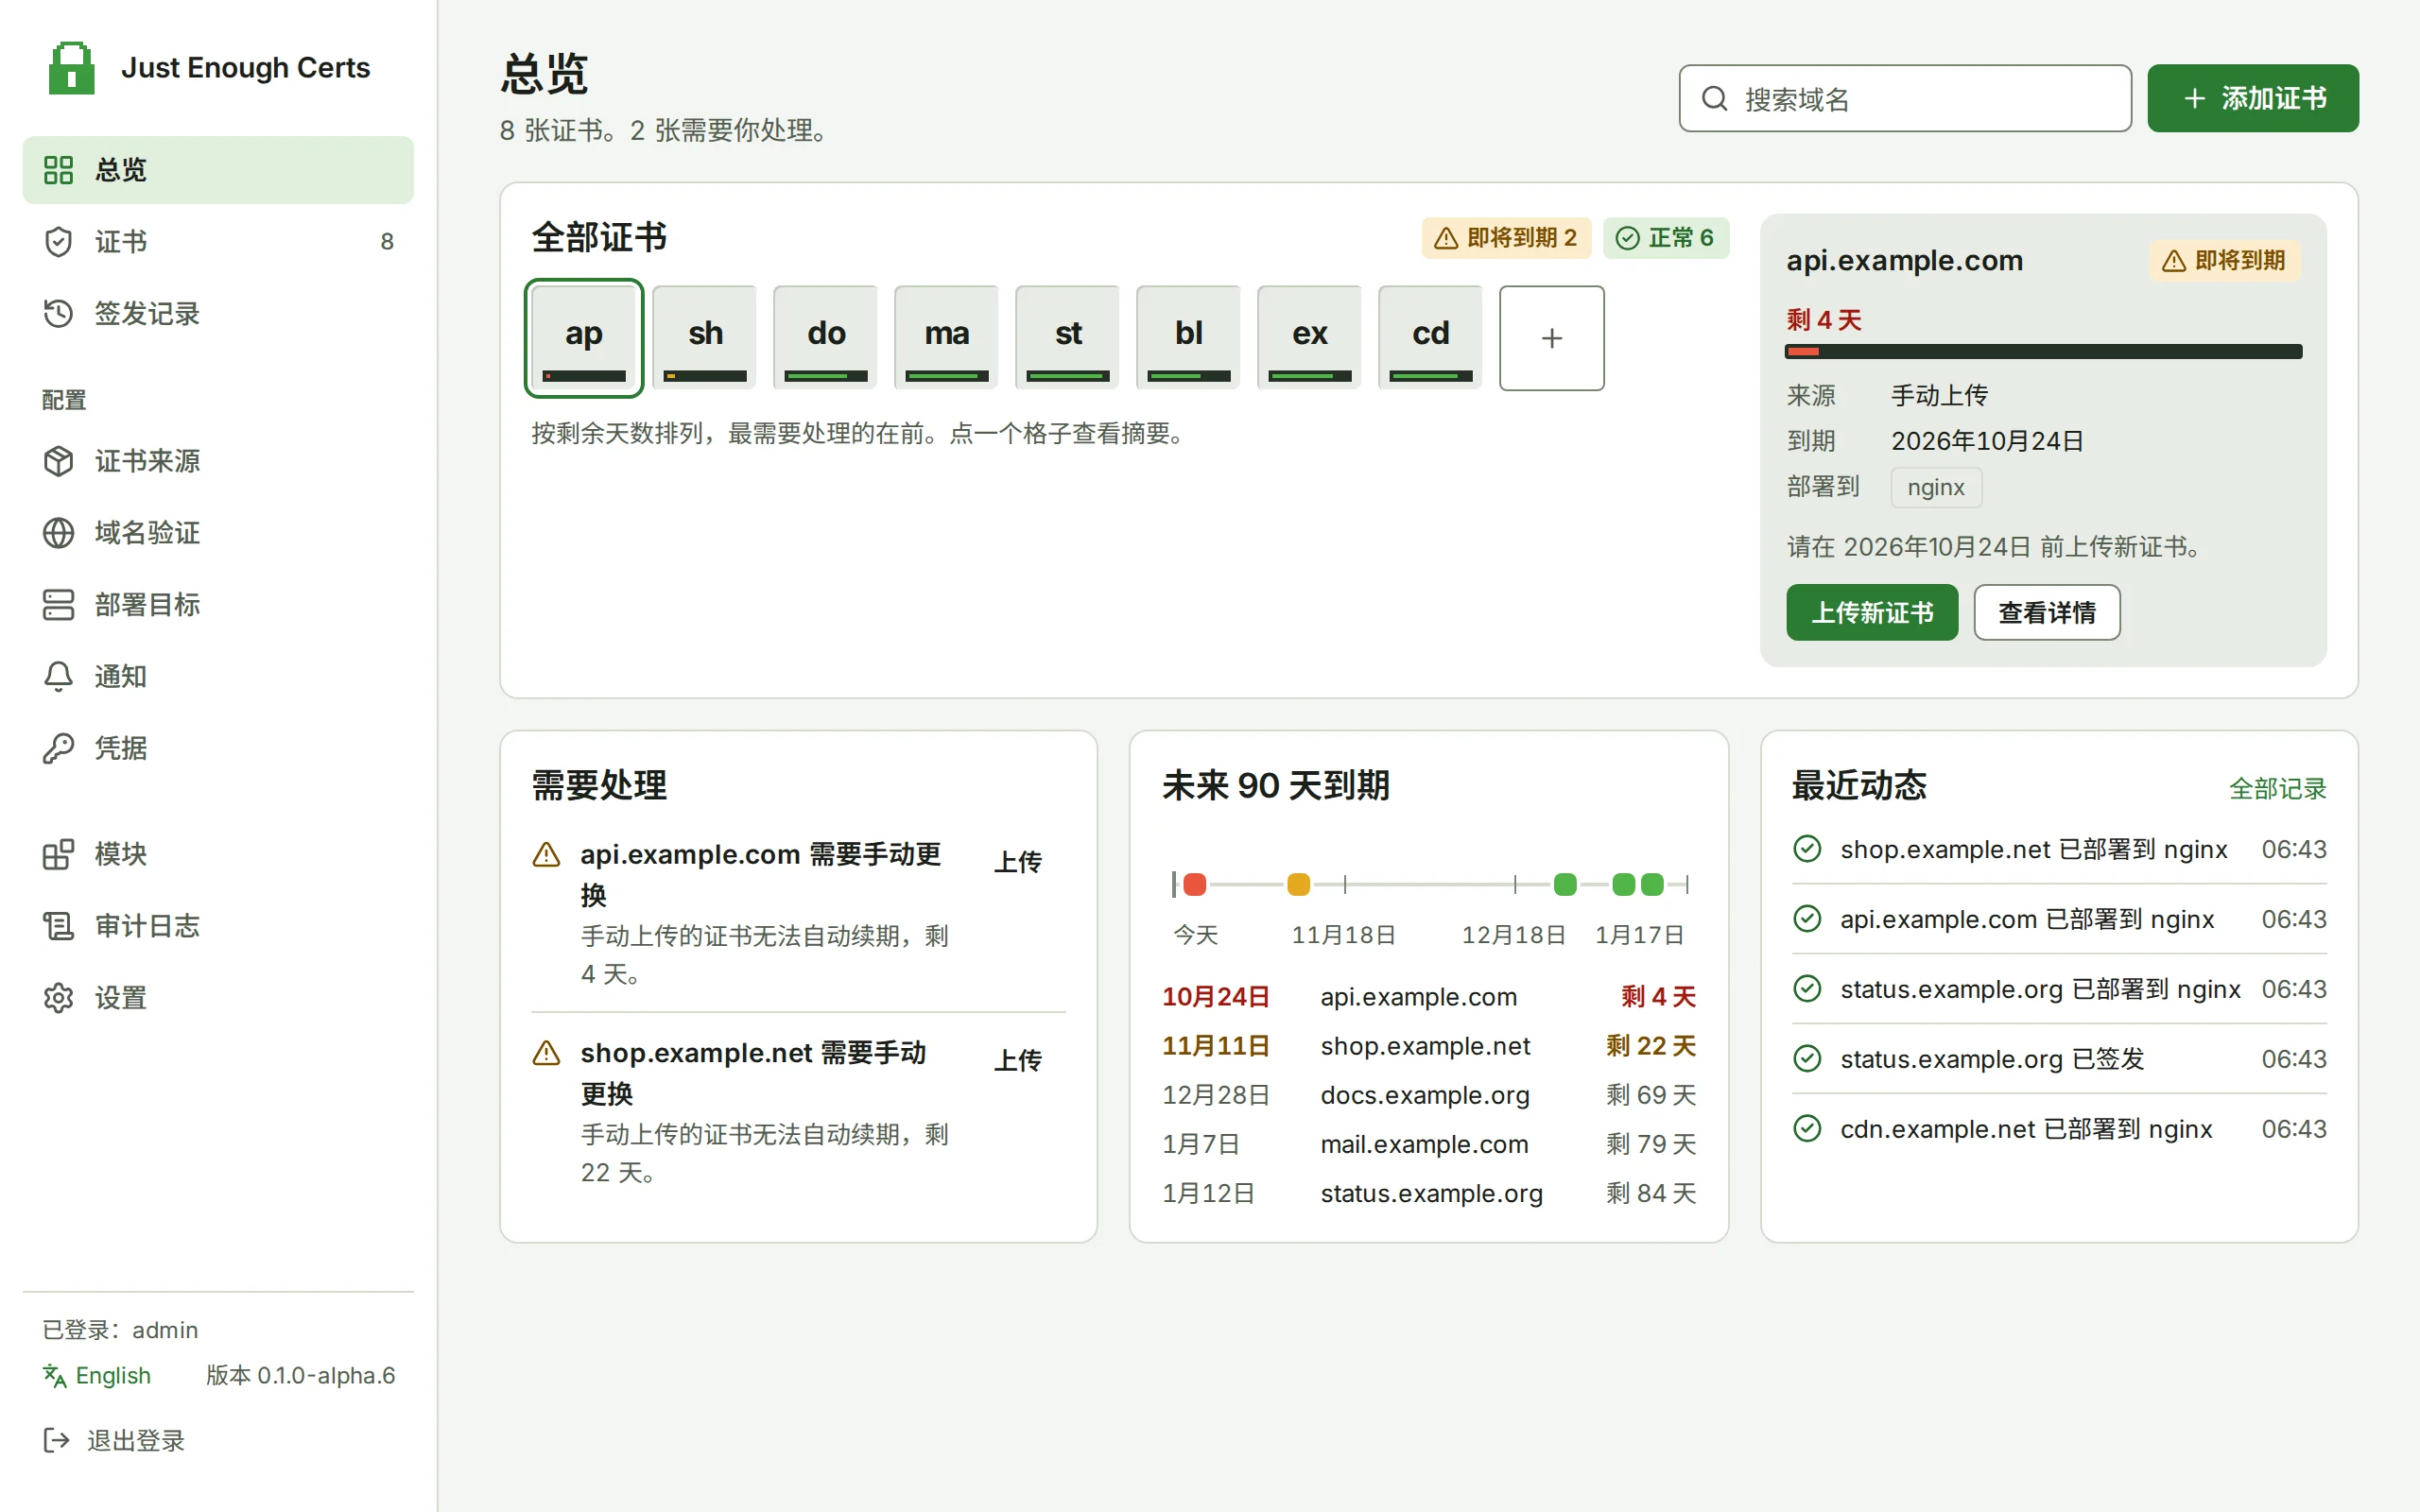Image resolution: width=2420 pixels, height=1512 pixels.
Task: Select the sh certificate tile
Action: click(x=705, y=338)
